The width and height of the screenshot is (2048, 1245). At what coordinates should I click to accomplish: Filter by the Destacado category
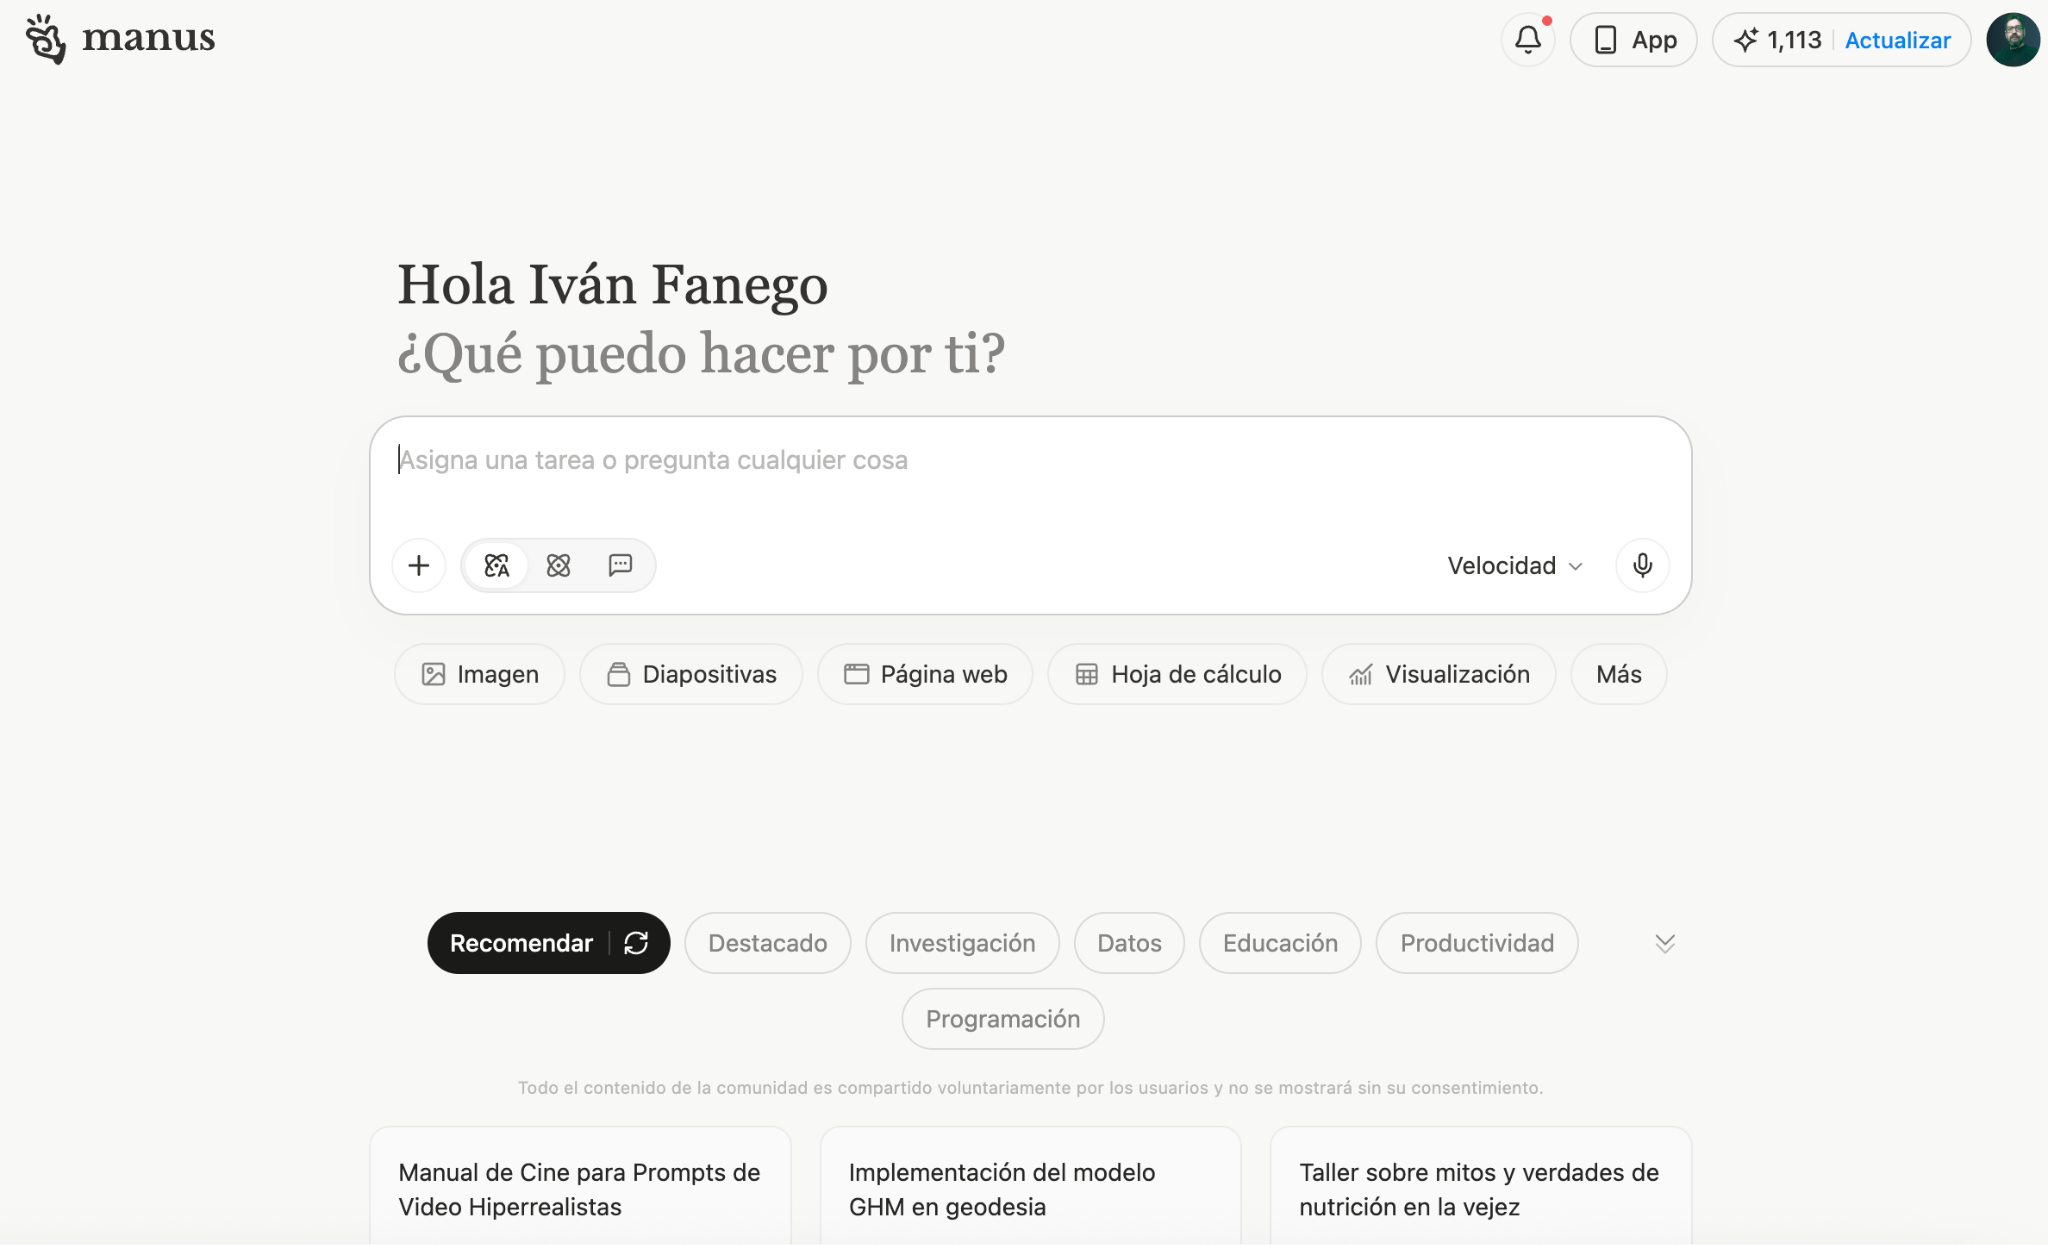click(x=767, y=942)
